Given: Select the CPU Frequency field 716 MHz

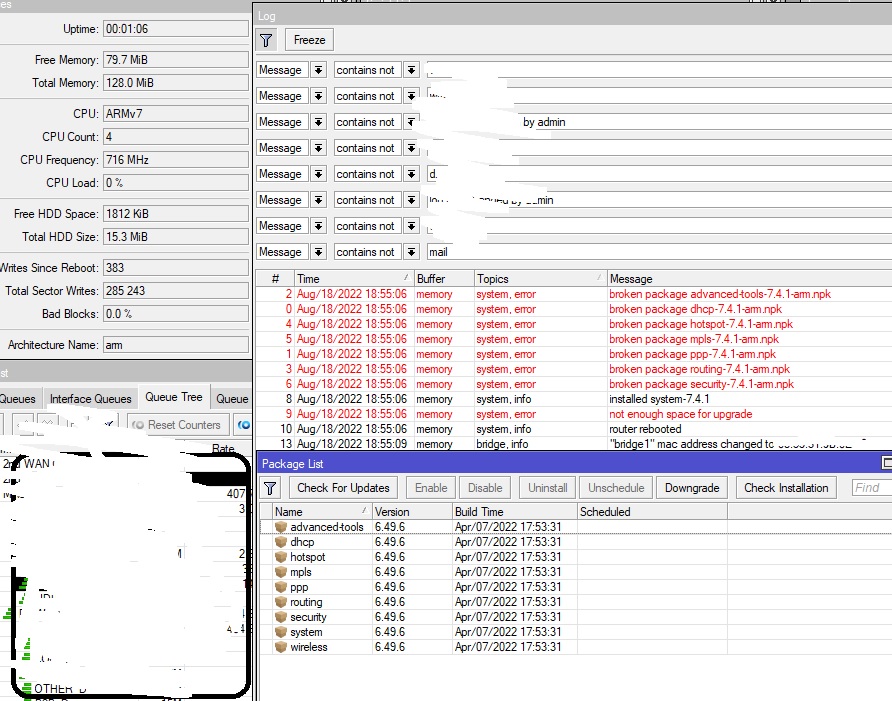Looking at the screenshot, I should tap(176, 160).
